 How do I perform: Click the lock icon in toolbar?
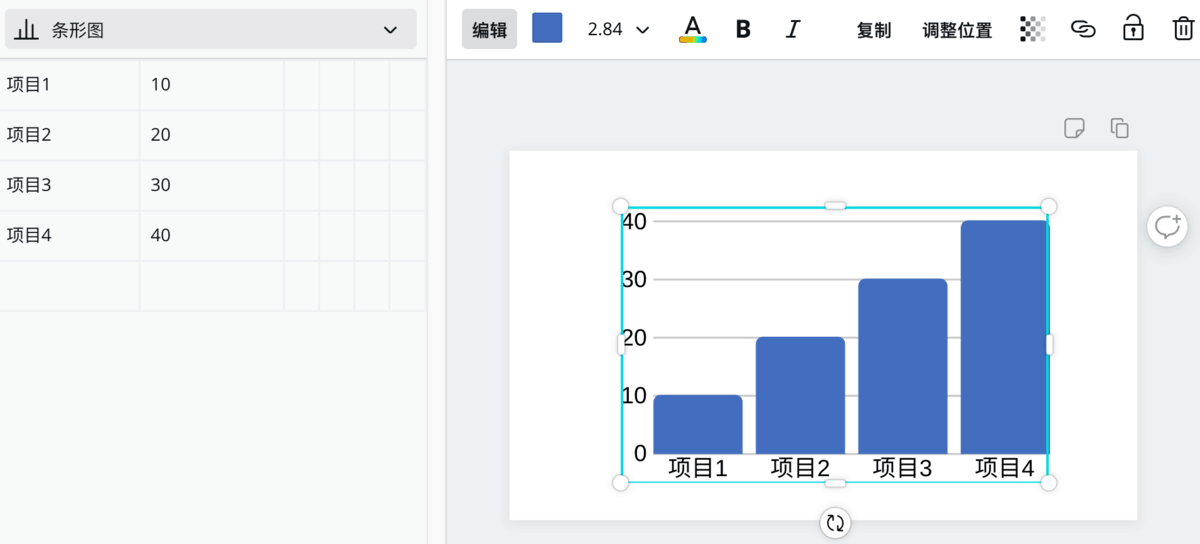(x=1133, y=28)
